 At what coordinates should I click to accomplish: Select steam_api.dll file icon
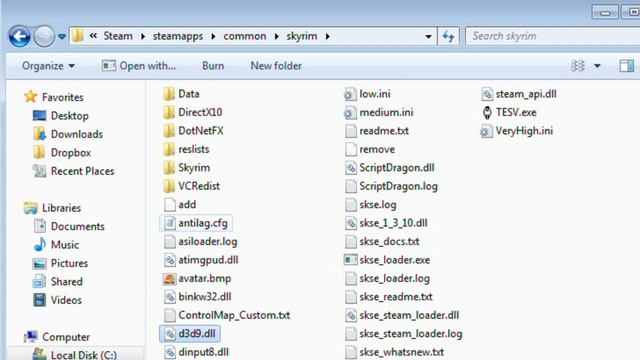(x=487, y=94)
